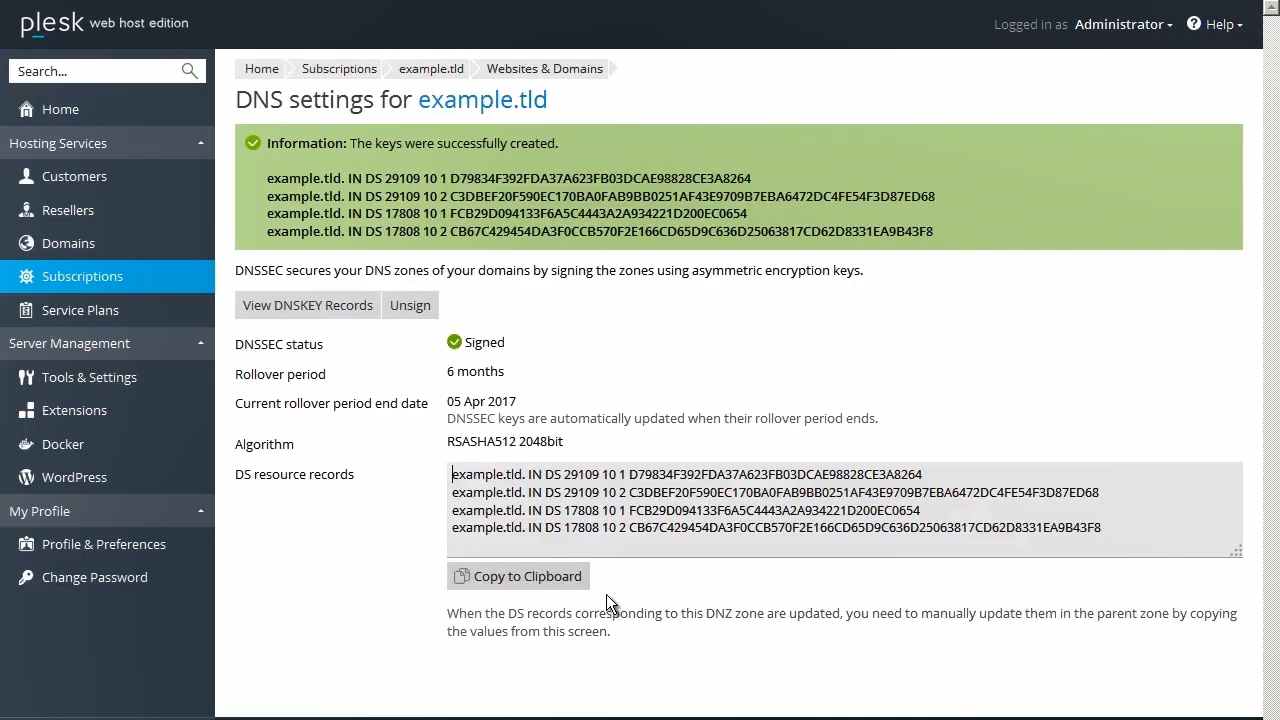Click the textarea resize handle
1280x720 pixels.
click(1237, 551)
